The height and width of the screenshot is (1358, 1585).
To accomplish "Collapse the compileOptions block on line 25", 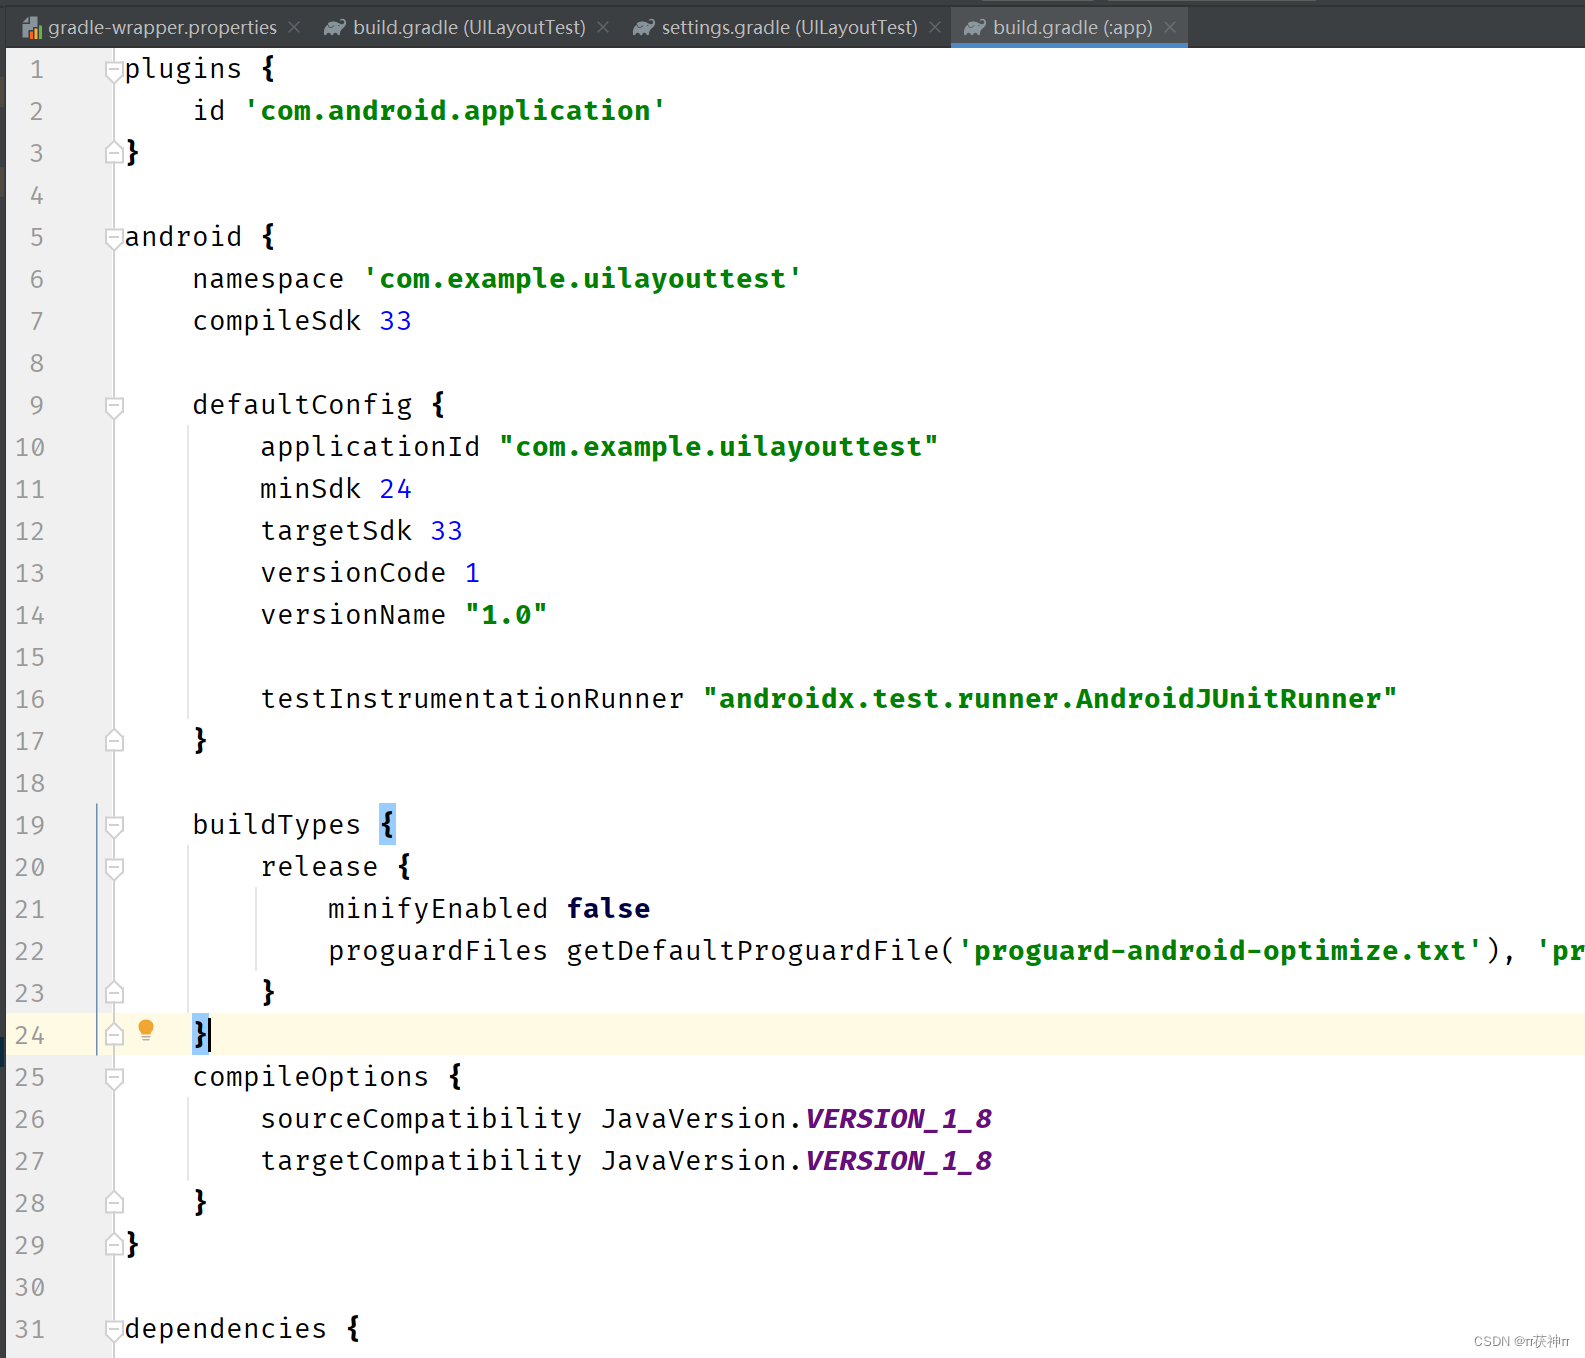I will 114,1078.
